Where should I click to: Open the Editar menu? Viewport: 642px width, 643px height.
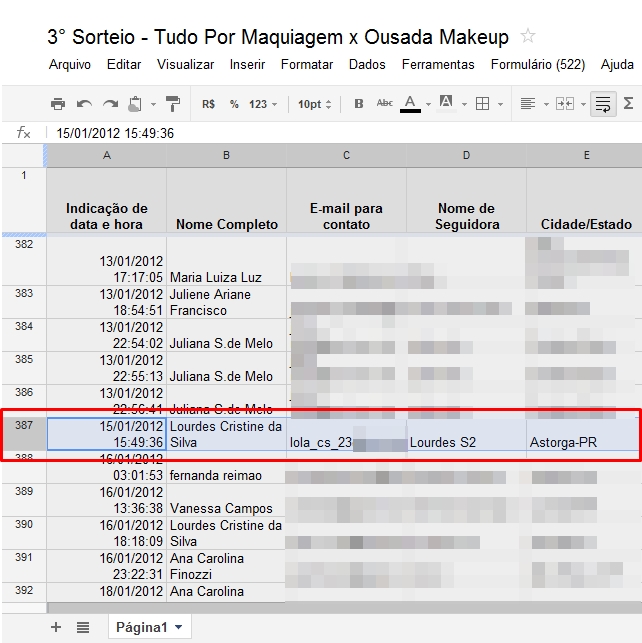coord(124,65)
